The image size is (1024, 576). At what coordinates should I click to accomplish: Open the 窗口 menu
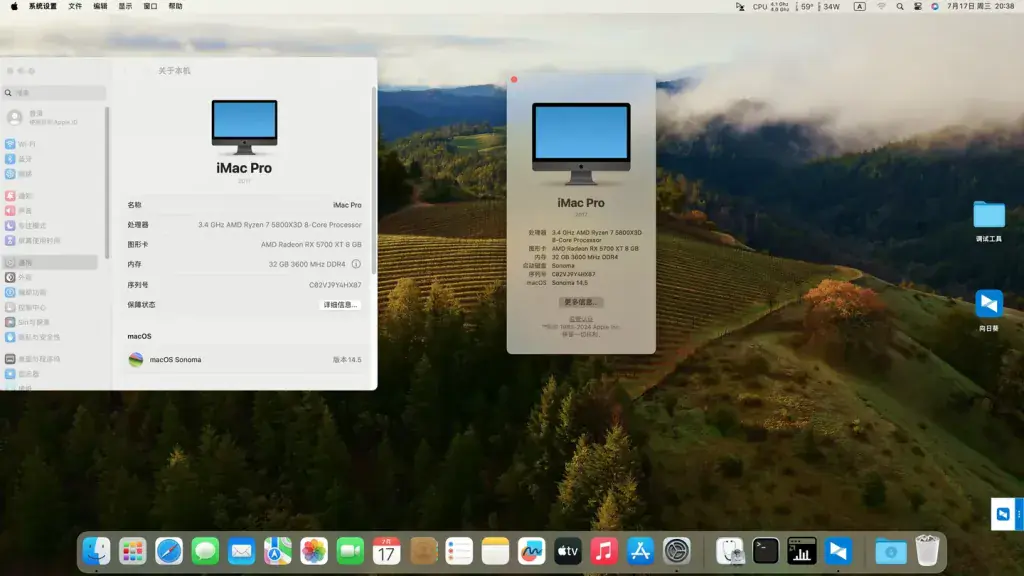(x=150, y=7)
